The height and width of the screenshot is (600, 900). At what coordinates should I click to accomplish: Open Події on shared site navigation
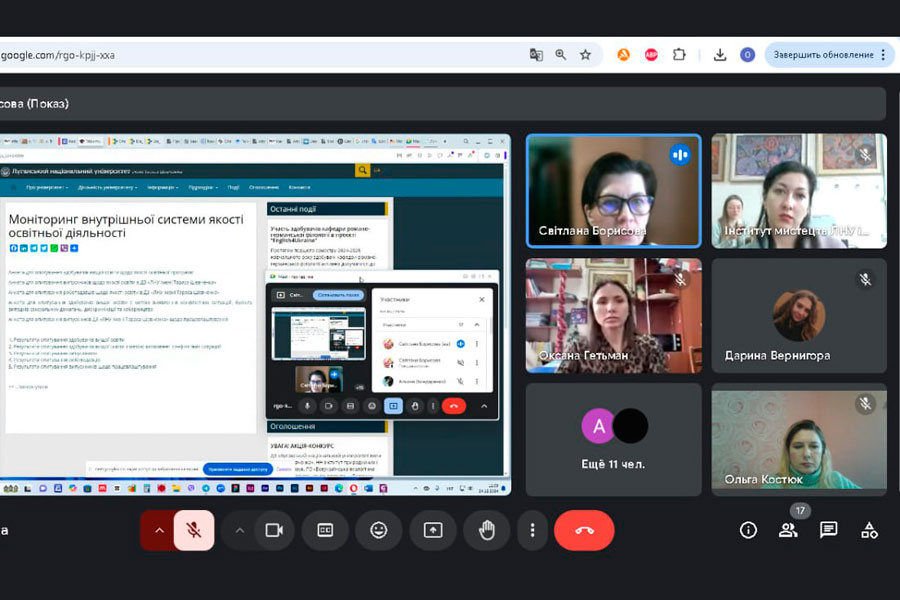[x=233, y=187]
